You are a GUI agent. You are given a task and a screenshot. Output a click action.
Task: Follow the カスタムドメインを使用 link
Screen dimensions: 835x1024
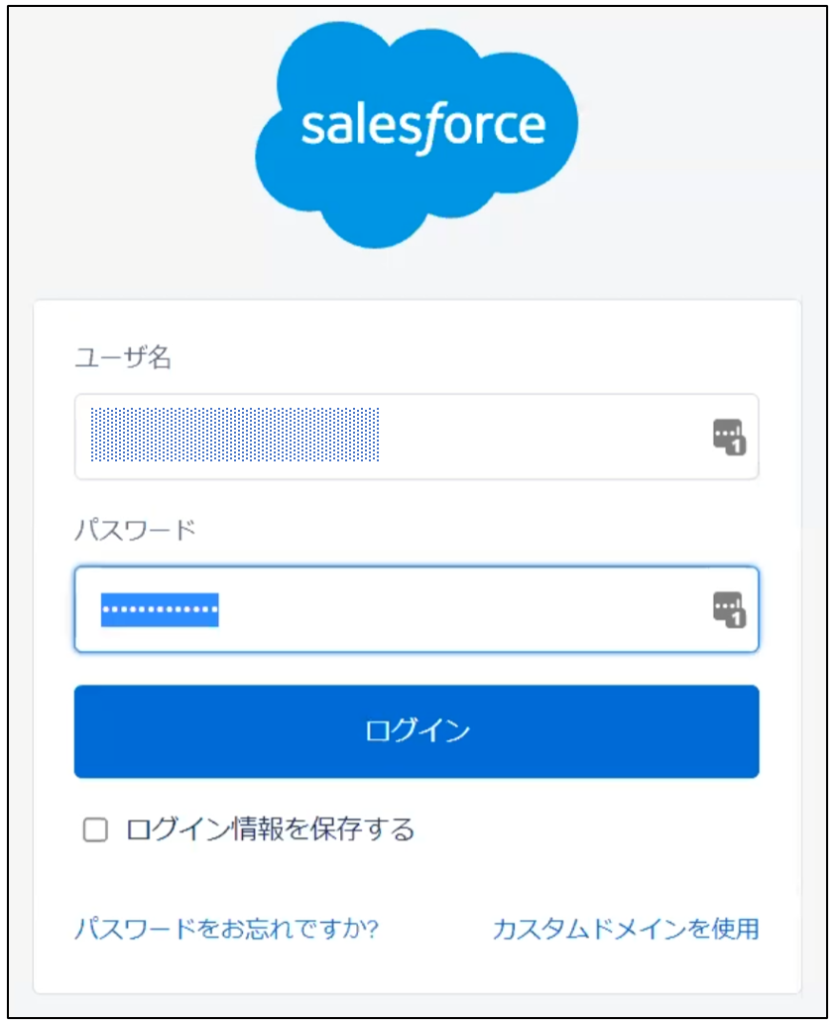[x=626, y=929]
